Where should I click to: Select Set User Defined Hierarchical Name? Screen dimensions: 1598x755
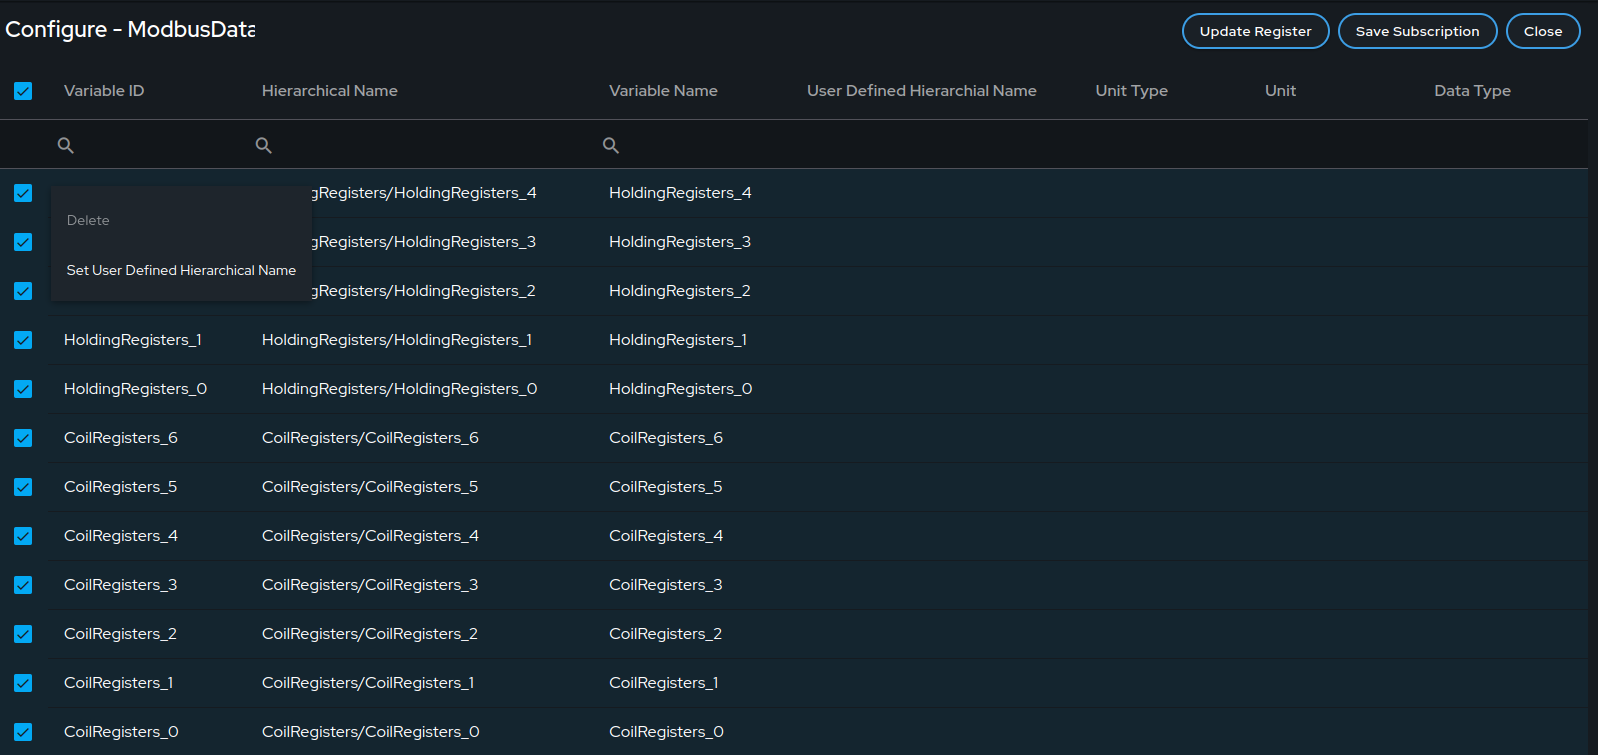pos(181,270)
